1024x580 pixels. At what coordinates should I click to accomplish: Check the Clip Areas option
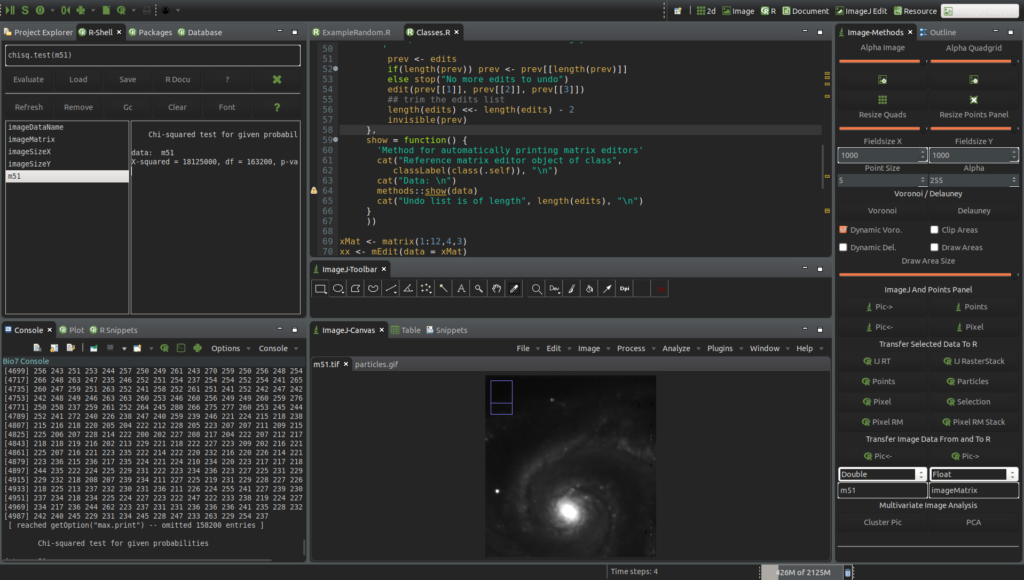(x=932, y=229)
